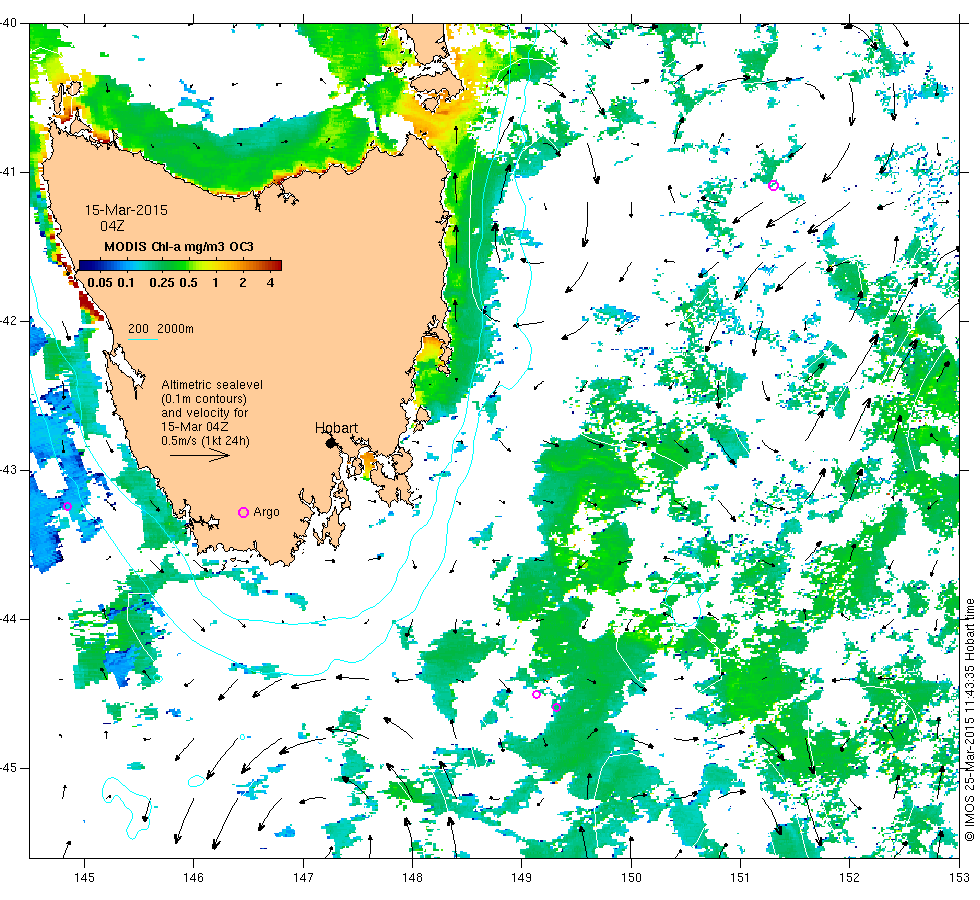Screen dimensions: 980x900
Task: Click the 04Z time label
Action: 112,226
